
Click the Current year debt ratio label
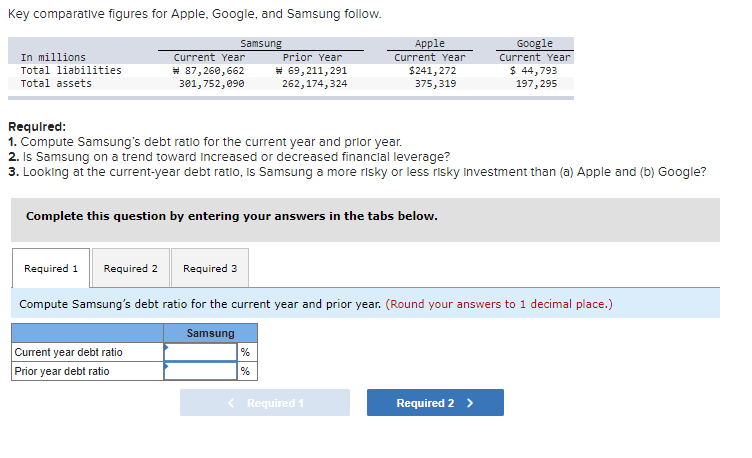pyautogui.click(x=69, y=352)
